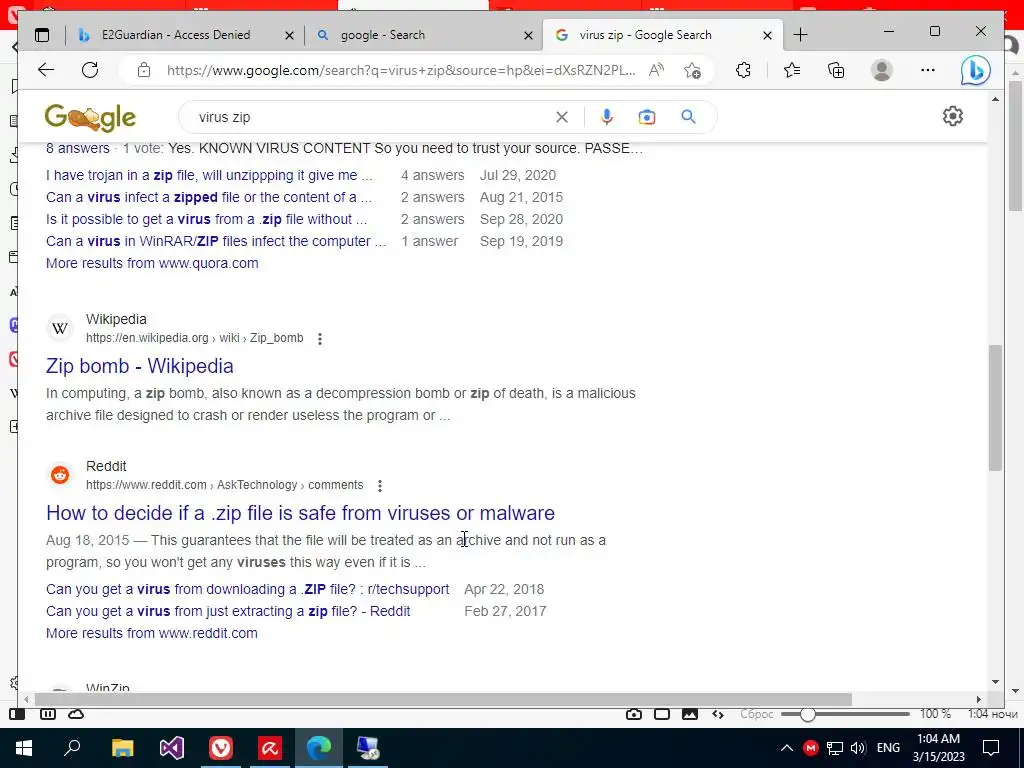Open 'Can you get a virus from just extracting' link
Screen dimensions: 1024x768
pos(228,611)
